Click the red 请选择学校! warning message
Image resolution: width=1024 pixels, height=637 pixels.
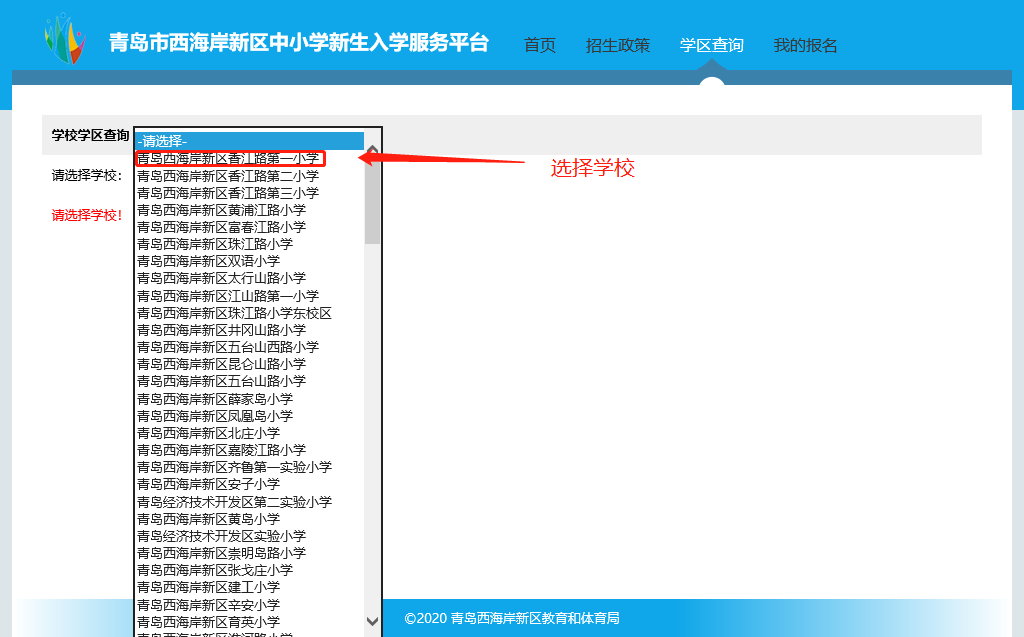87,215
